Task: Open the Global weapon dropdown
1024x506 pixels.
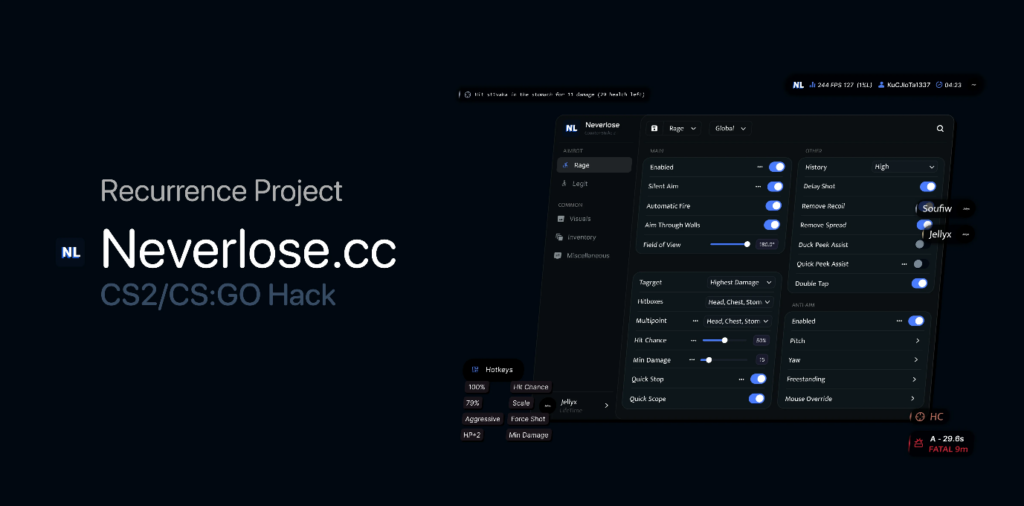Action: point(730,129)
